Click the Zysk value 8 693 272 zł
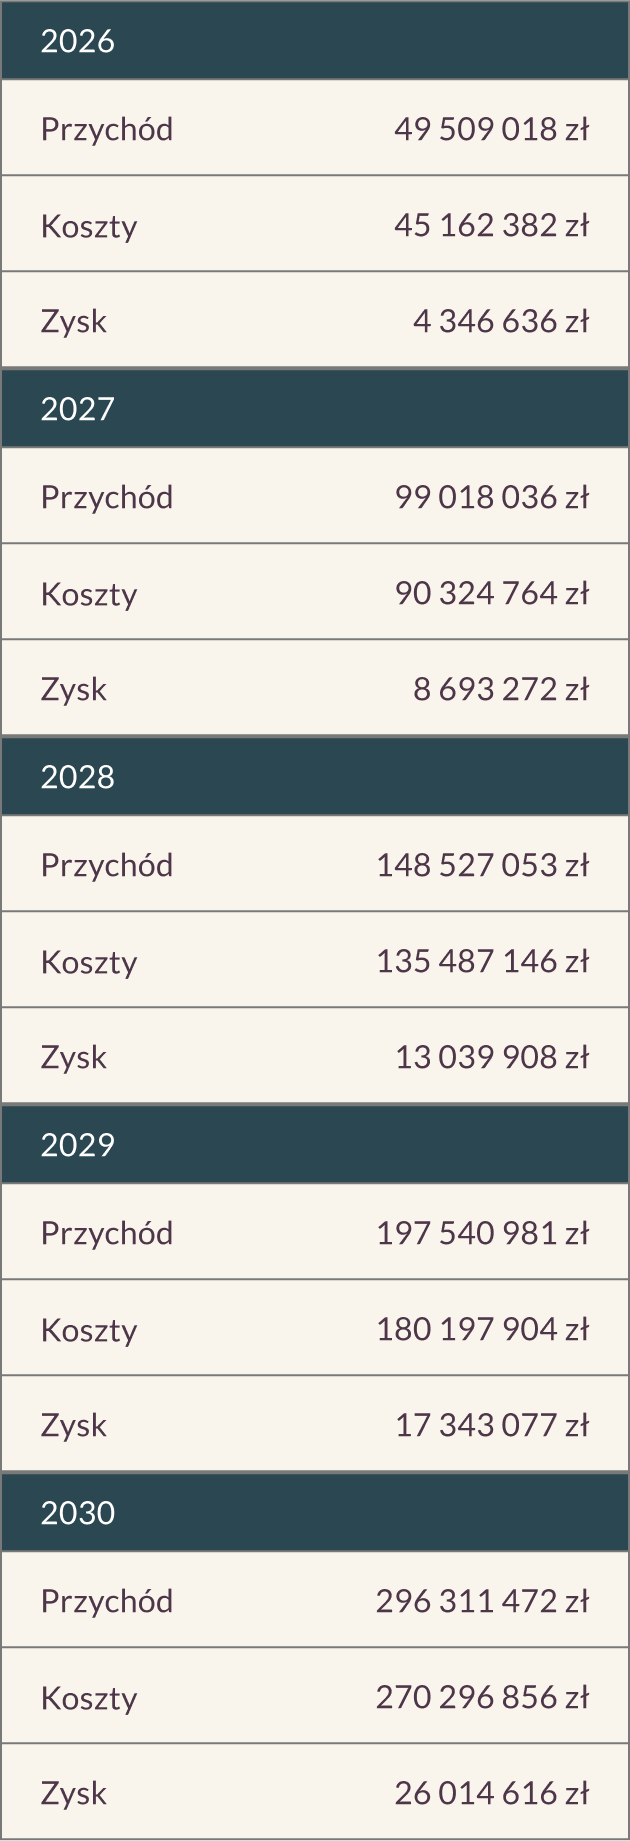 (501, 689)
